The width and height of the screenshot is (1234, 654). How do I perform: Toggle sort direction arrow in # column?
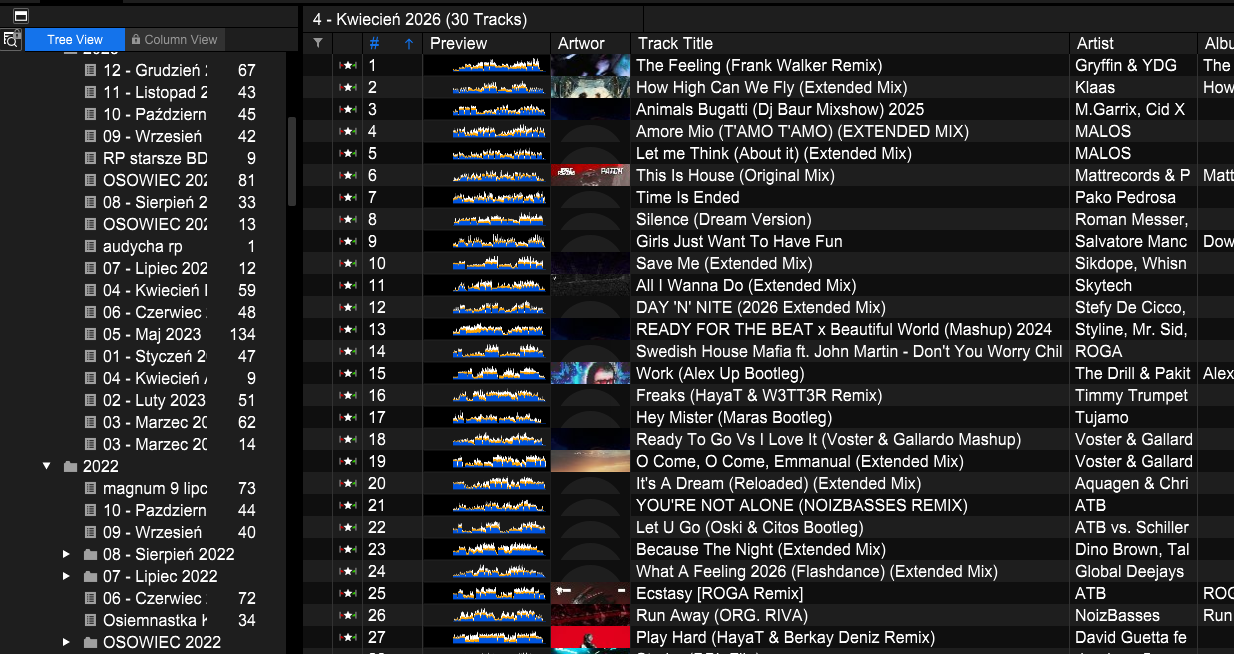408,43
